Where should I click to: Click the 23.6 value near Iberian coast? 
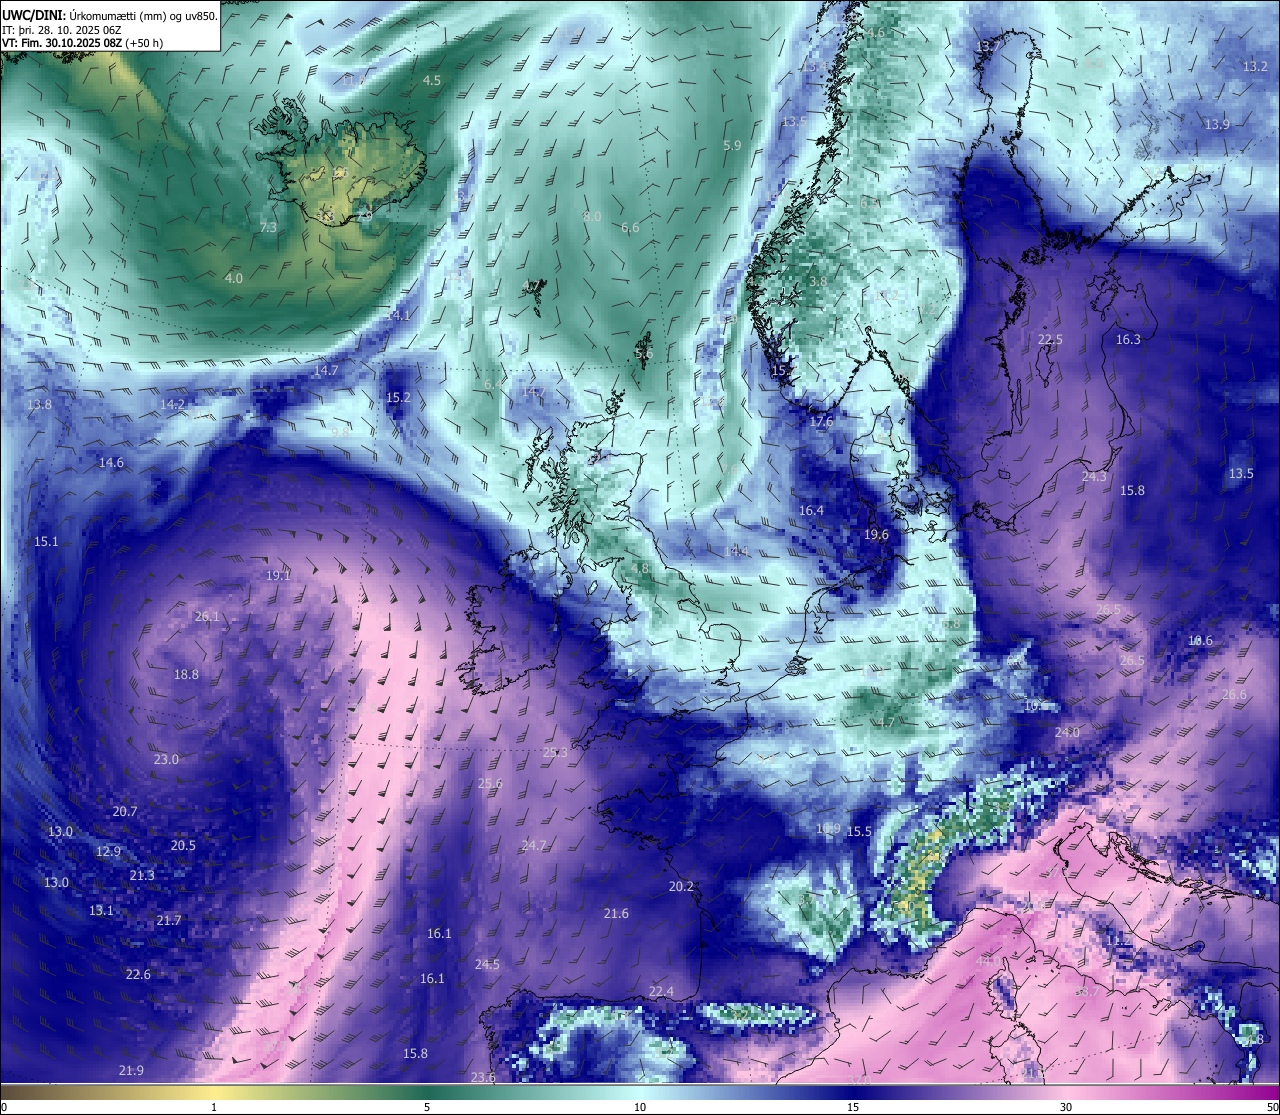(x=483, y=1077)
